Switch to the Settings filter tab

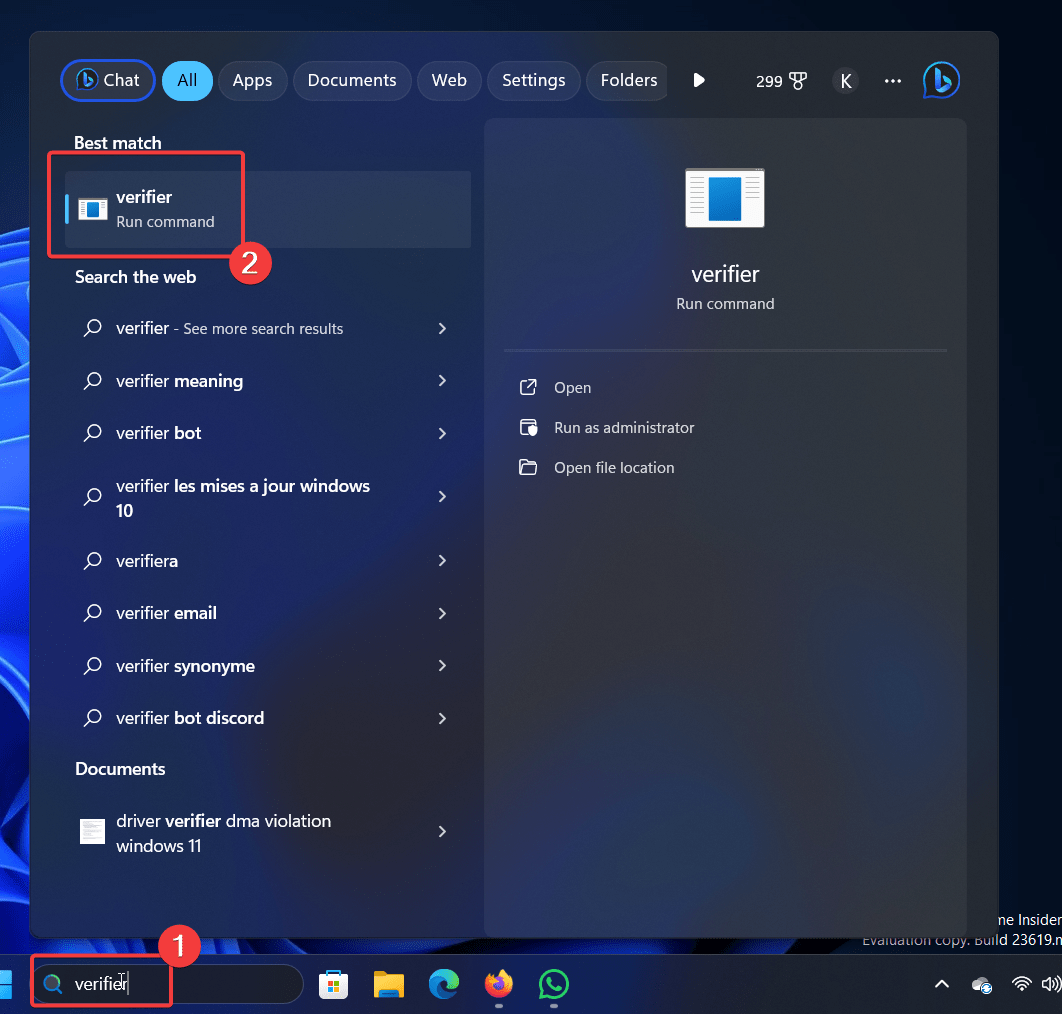point(533,81)
